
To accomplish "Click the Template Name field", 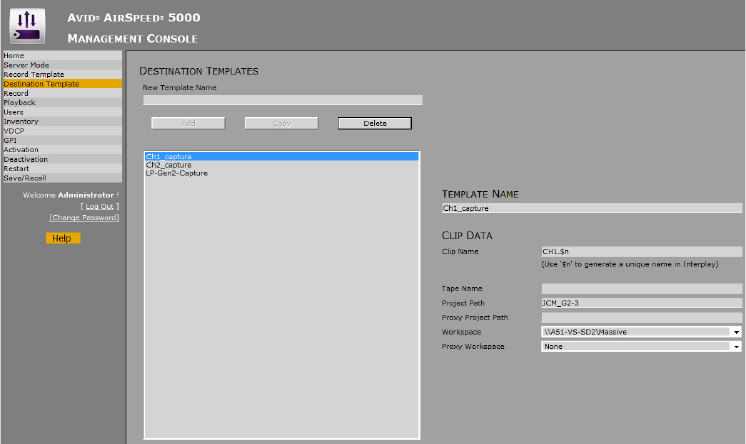I will 592,208.
